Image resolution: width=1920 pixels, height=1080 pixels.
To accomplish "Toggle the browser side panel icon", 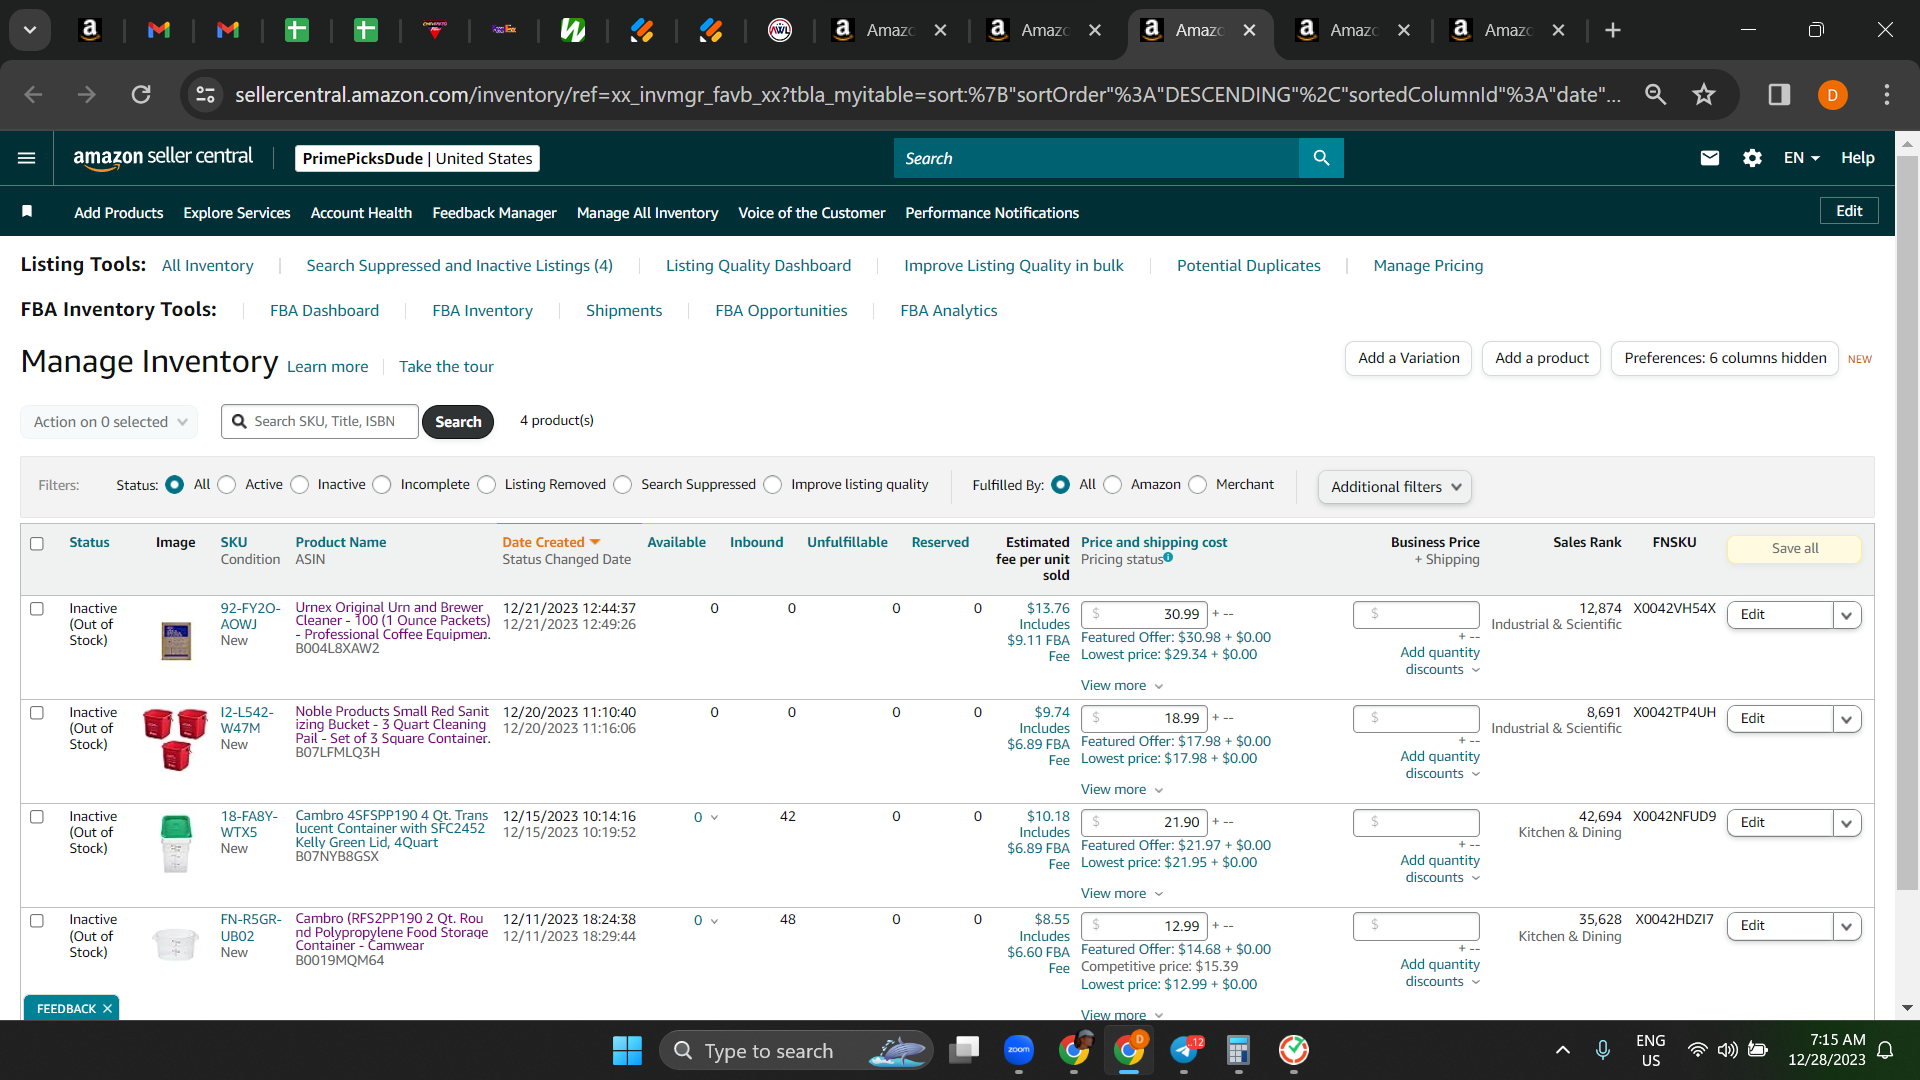I will (1779, 95).
